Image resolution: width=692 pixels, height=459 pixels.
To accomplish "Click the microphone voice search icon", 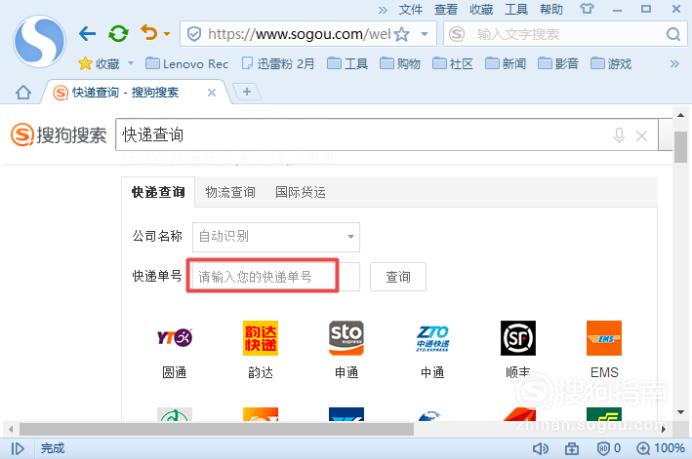I will (619, 135).
